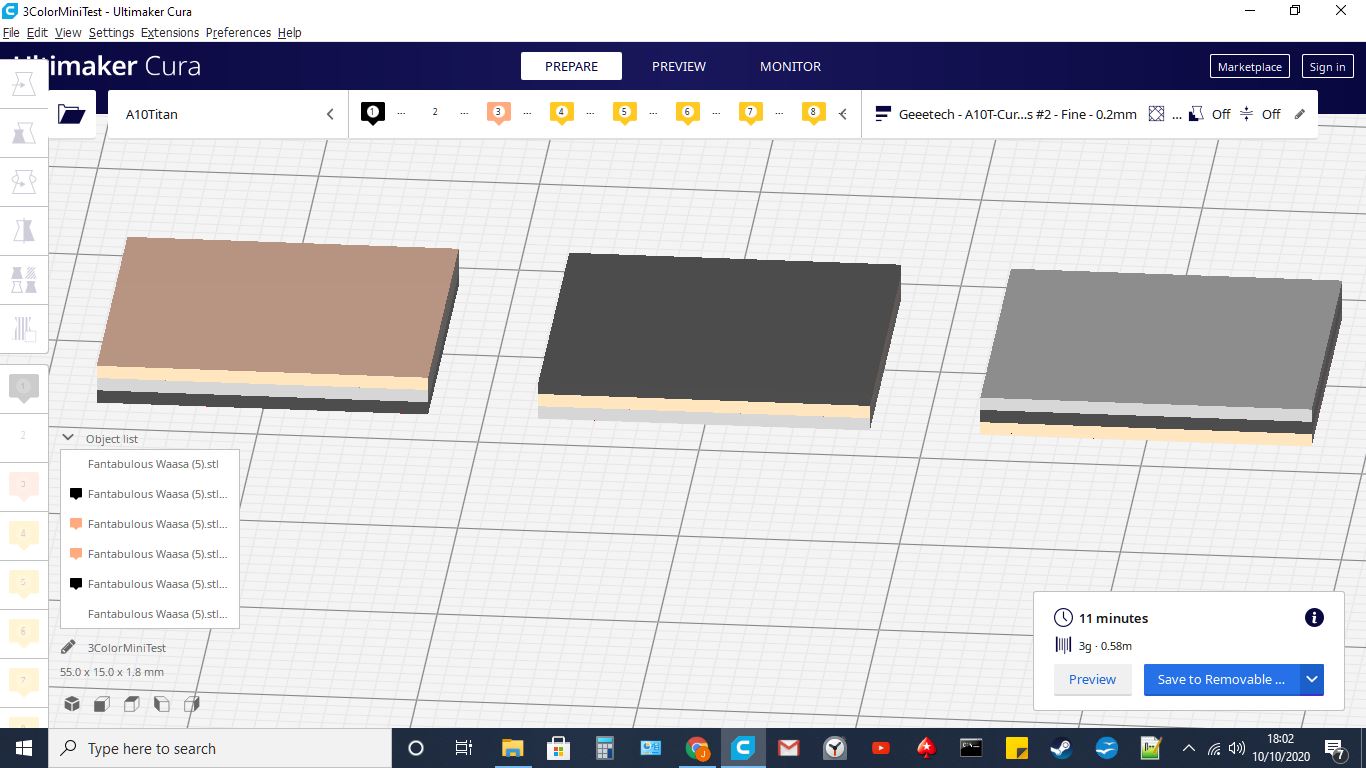Open the Edit menu
Screen dimensions: 1366x768
pos(37,32)
